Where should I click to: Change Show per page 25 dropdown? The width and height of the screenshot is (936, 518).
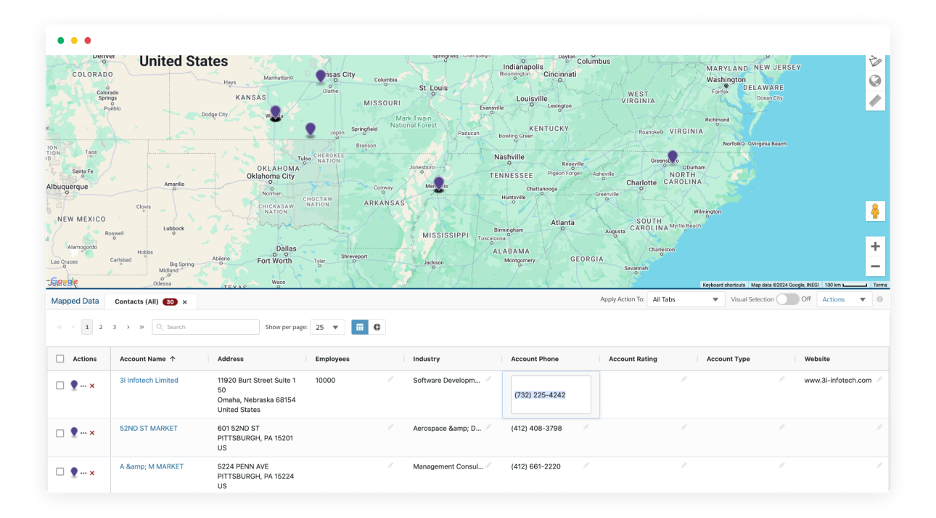327,327
